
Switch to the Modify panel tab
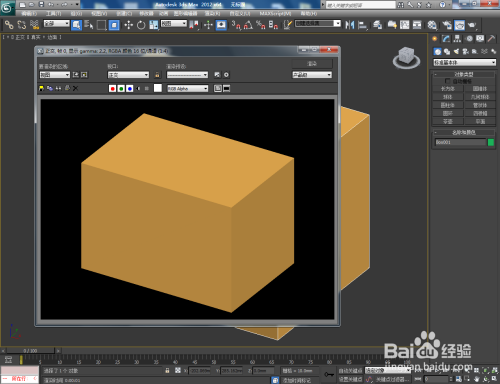[x=446, y=39]
